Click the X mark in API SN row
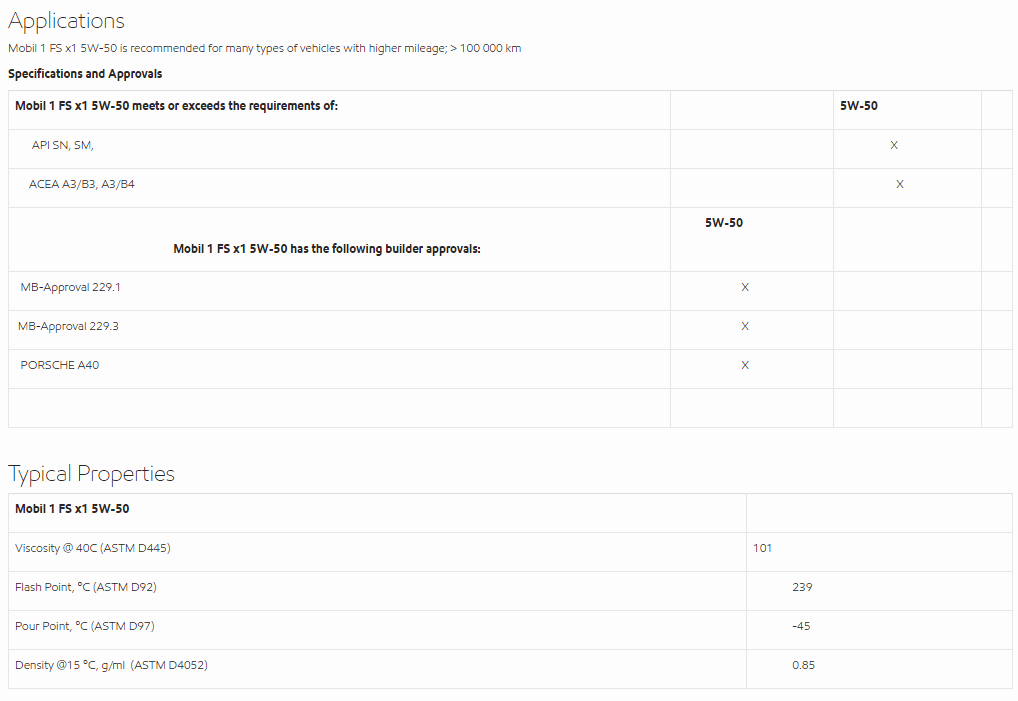This screenshot has width=1018, height=701. point(894,146)
